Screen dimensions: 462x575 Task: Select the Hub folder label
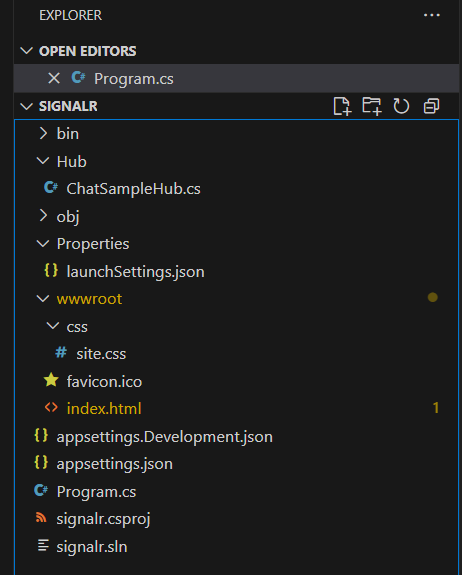coord(72,161)
